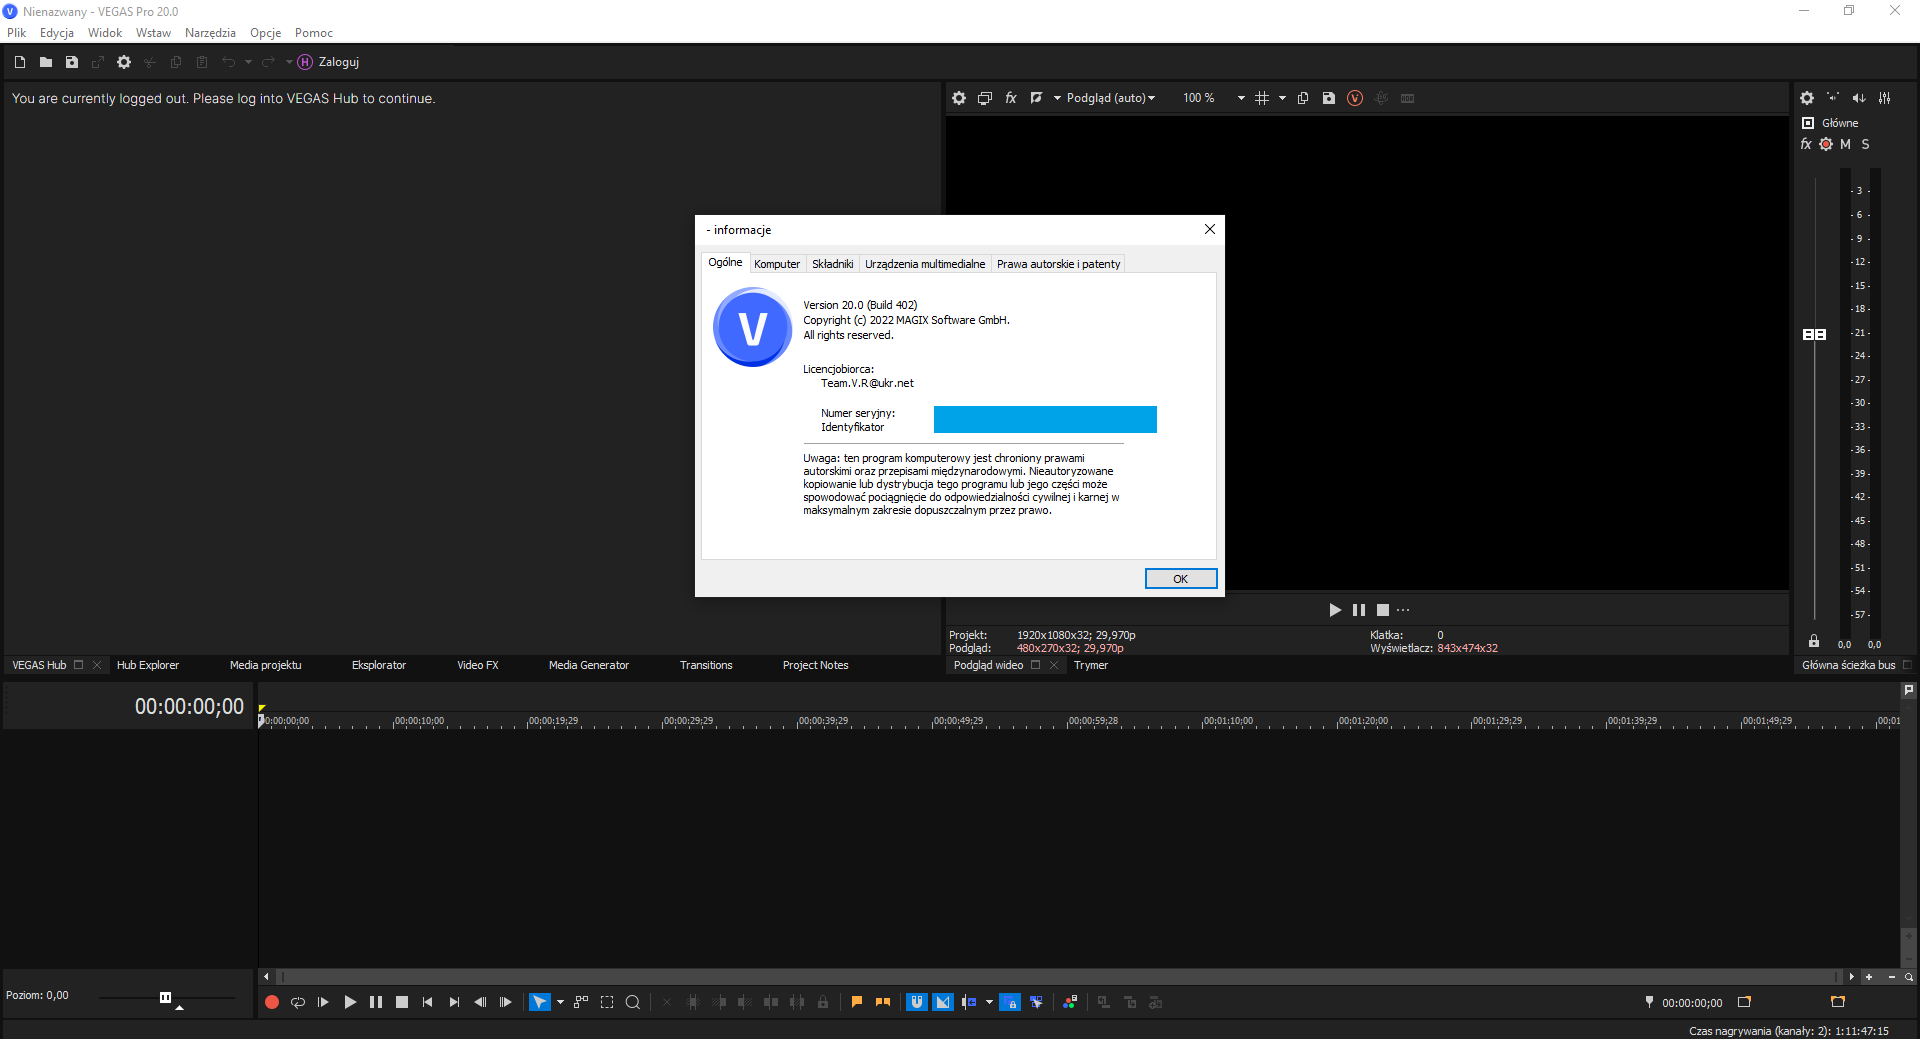Open the Transitions panel tab
Screen dimensions: 1920x1039
(706, 665)
